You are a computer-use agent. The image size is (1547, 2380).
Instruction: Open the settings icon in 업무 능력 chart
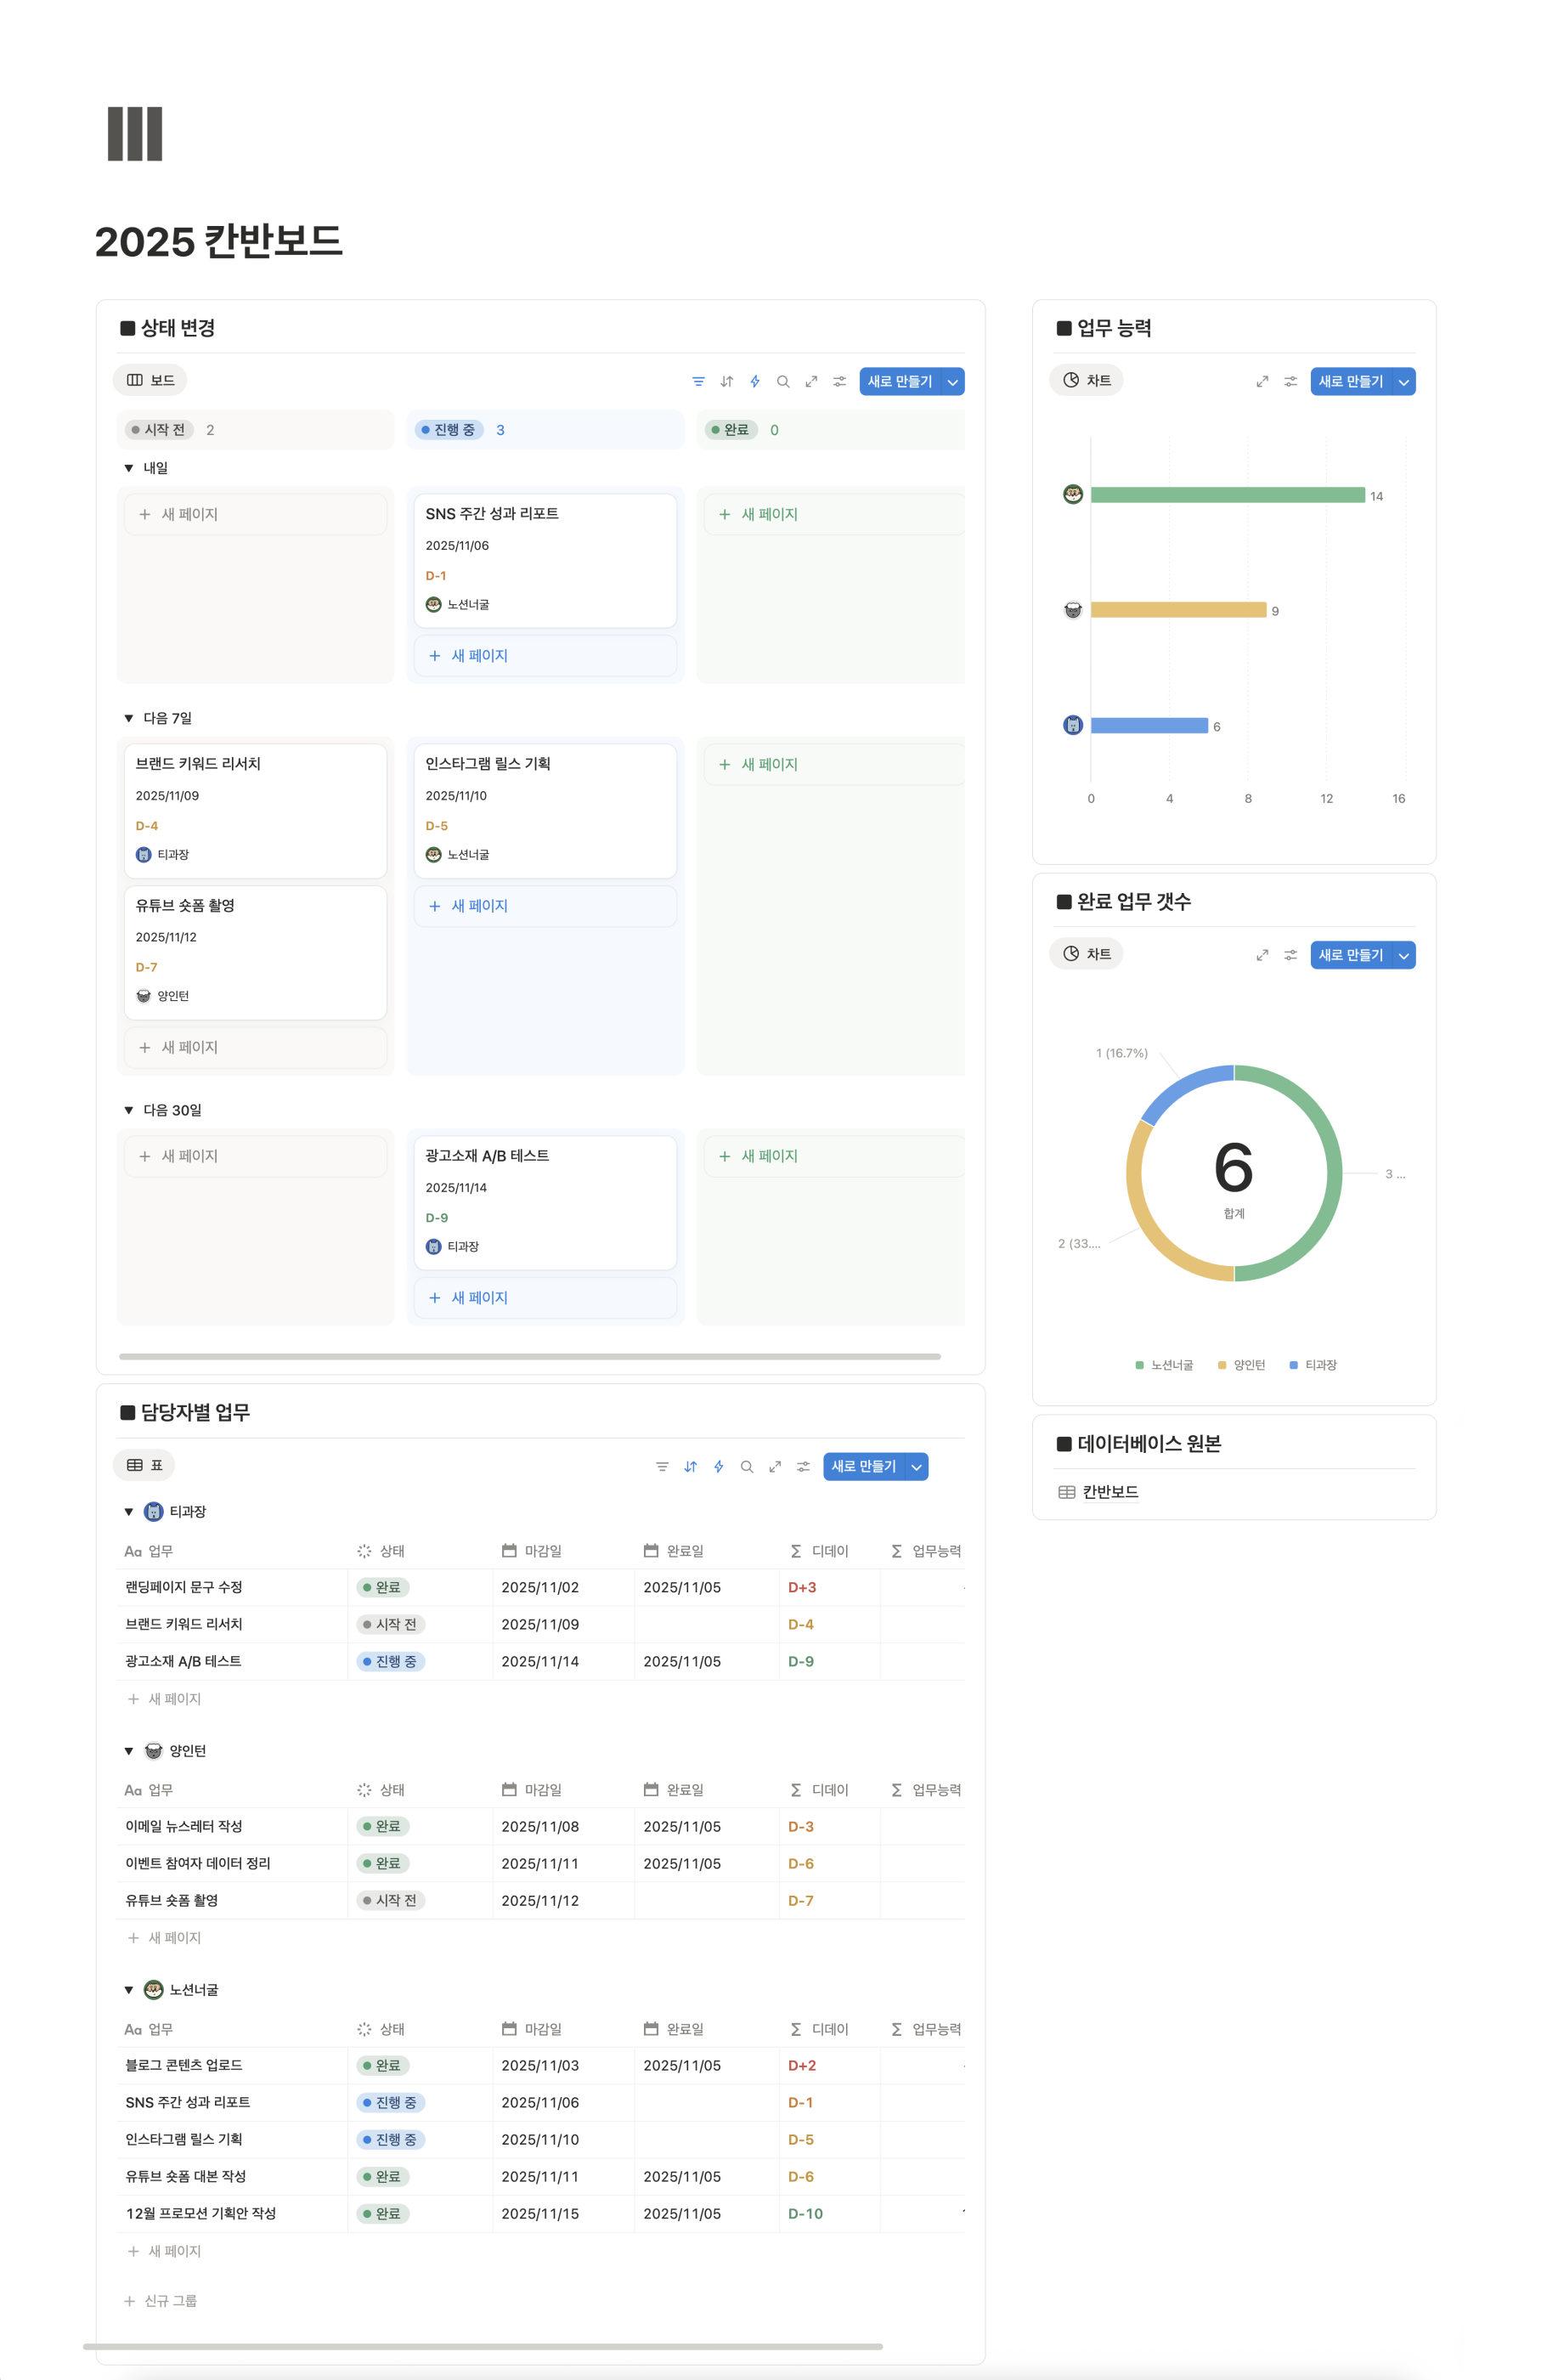coord(1290,381)
